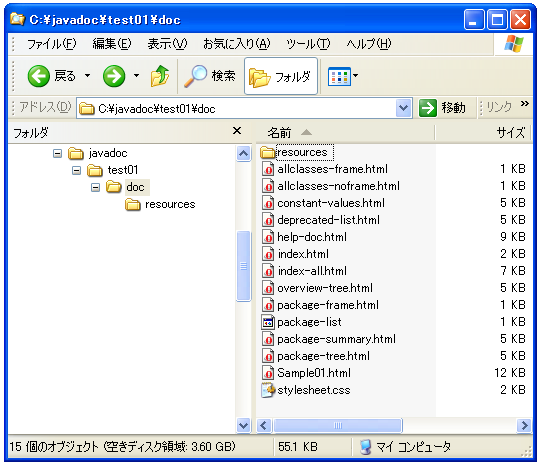
Task: Click the 移動 go button
Action: click(x=443, y=108)
